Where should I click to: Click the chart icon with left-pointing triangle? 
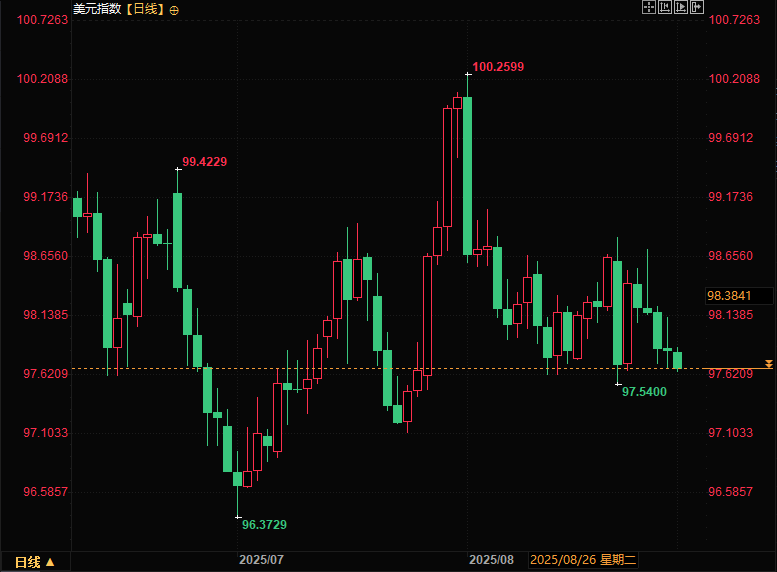click(x=665, y=7)
